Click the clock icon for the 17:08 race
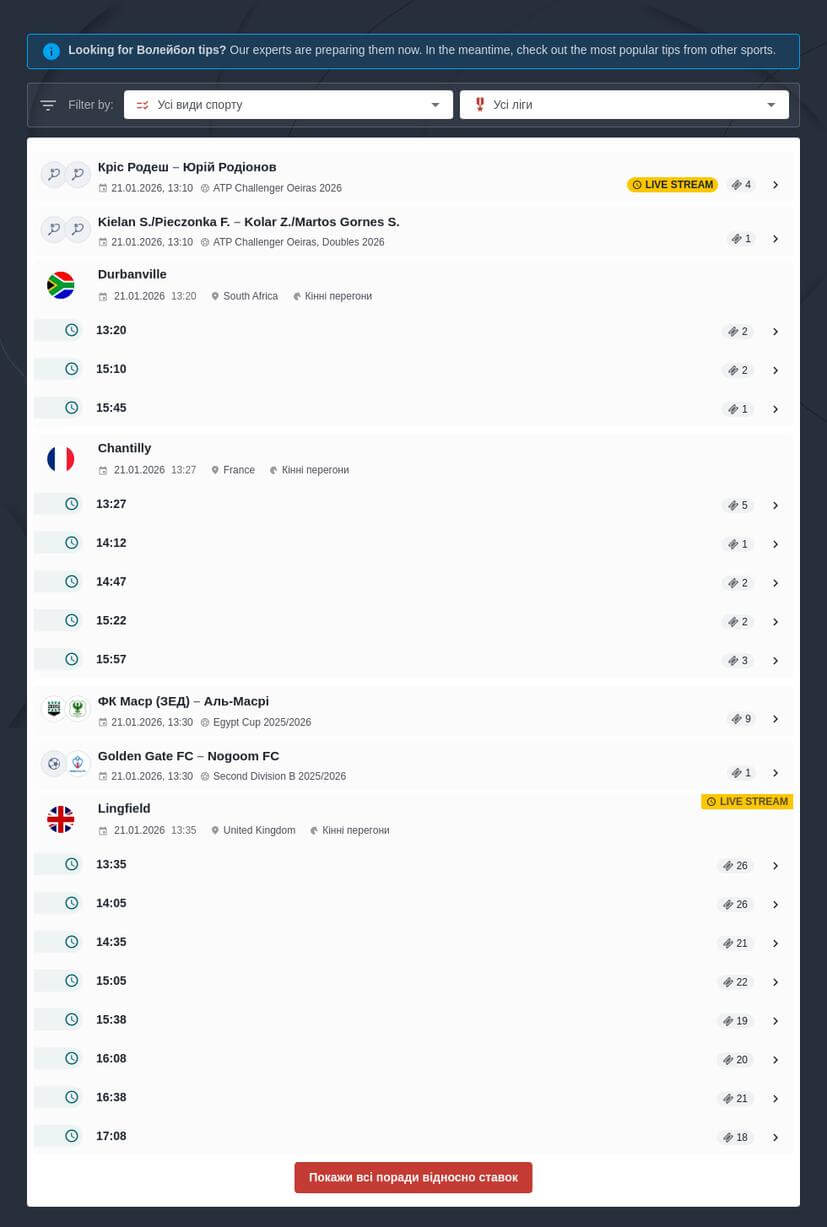This screenshot has height=1227, width=827. tap(72, 1136)
